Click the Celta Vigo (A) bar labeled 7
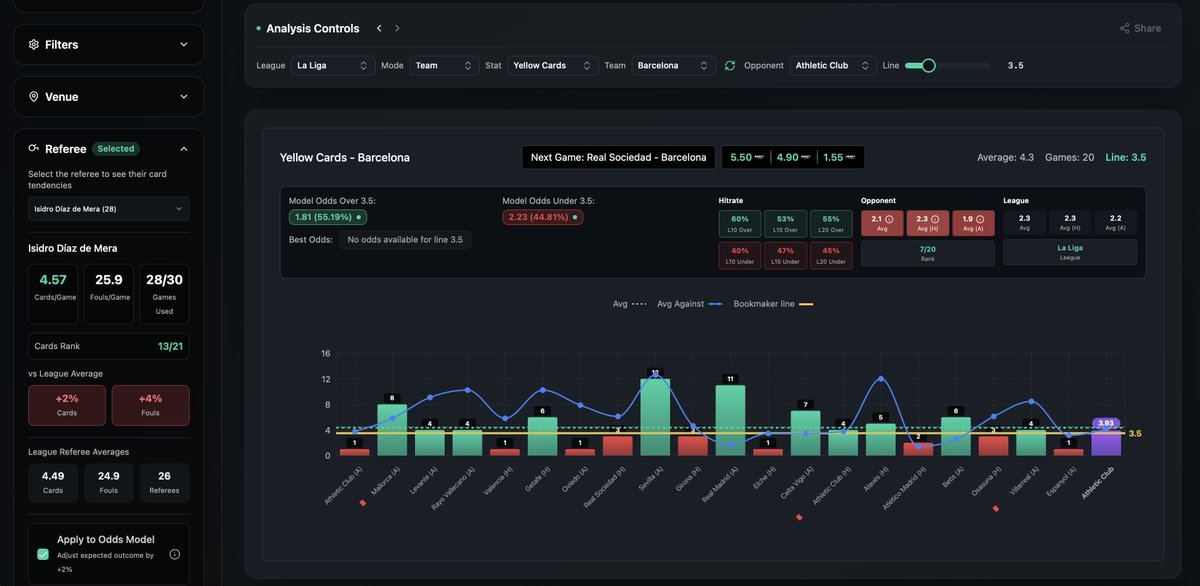The image size is (1200, 586). tap(805, 433)
